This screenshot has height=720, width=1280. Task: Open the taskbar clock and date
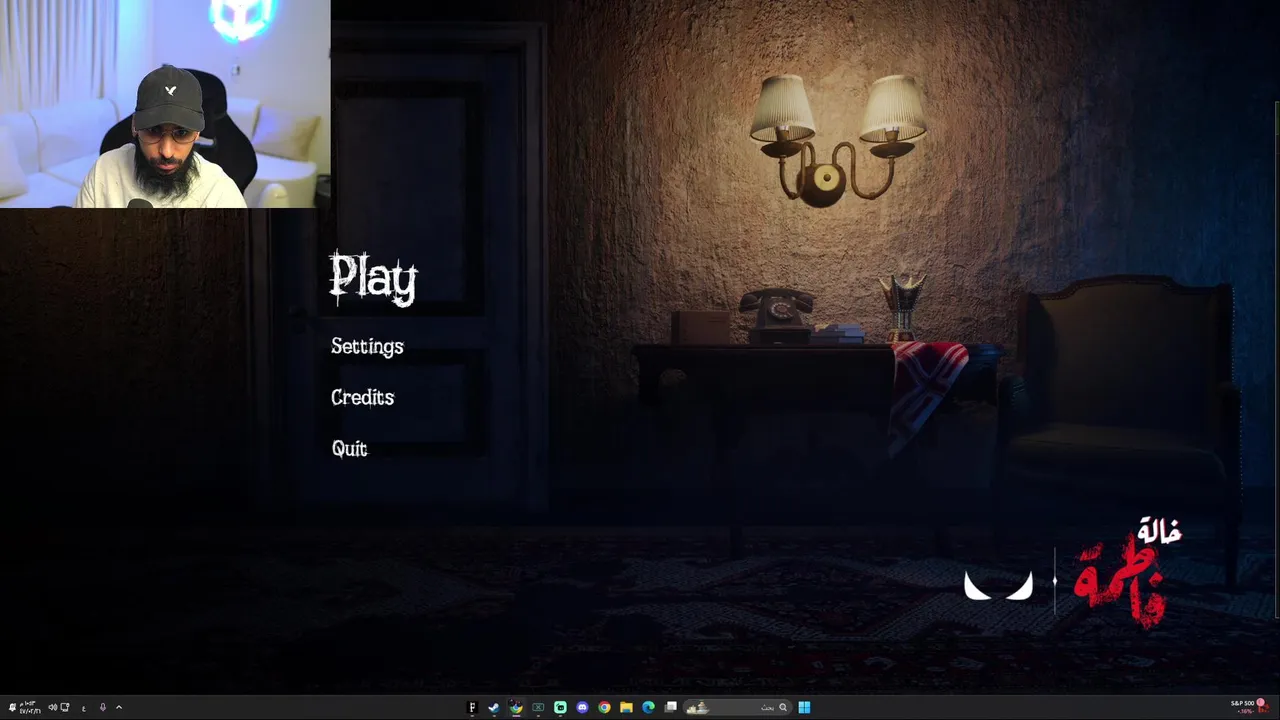click(x=31, y=707)
